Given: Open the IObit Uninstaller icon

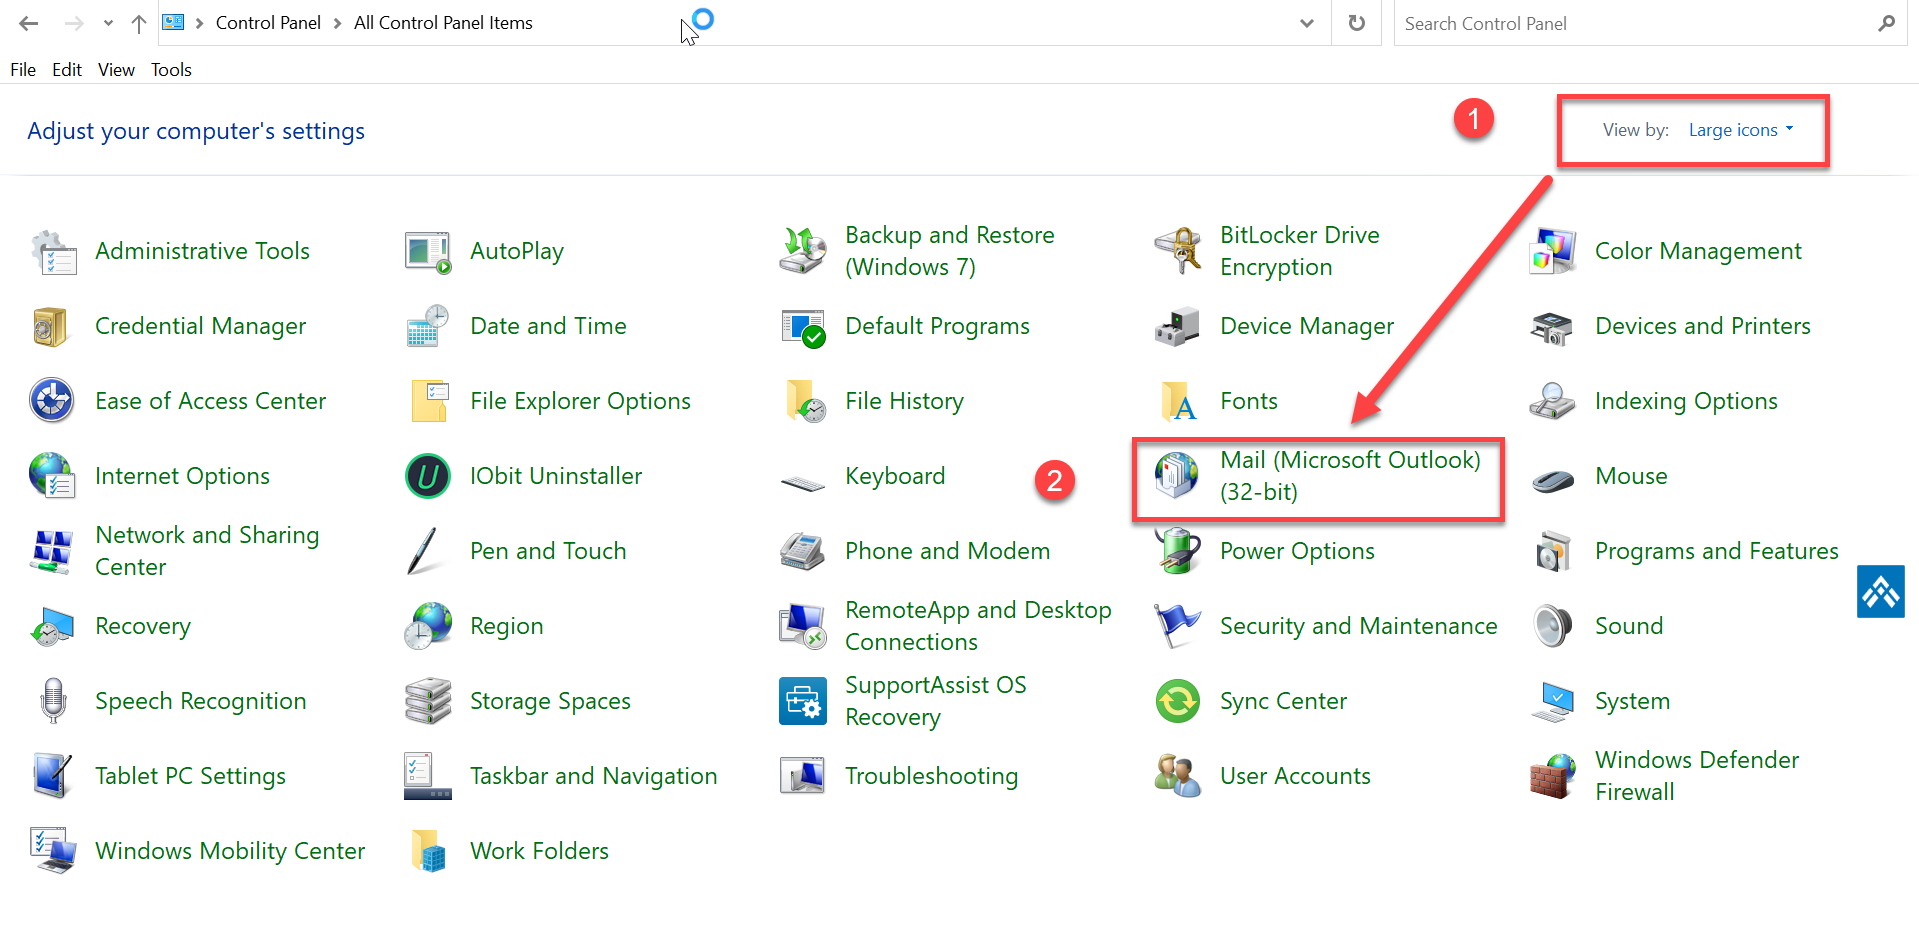Looking at the screenshot, I should (428, 476).
